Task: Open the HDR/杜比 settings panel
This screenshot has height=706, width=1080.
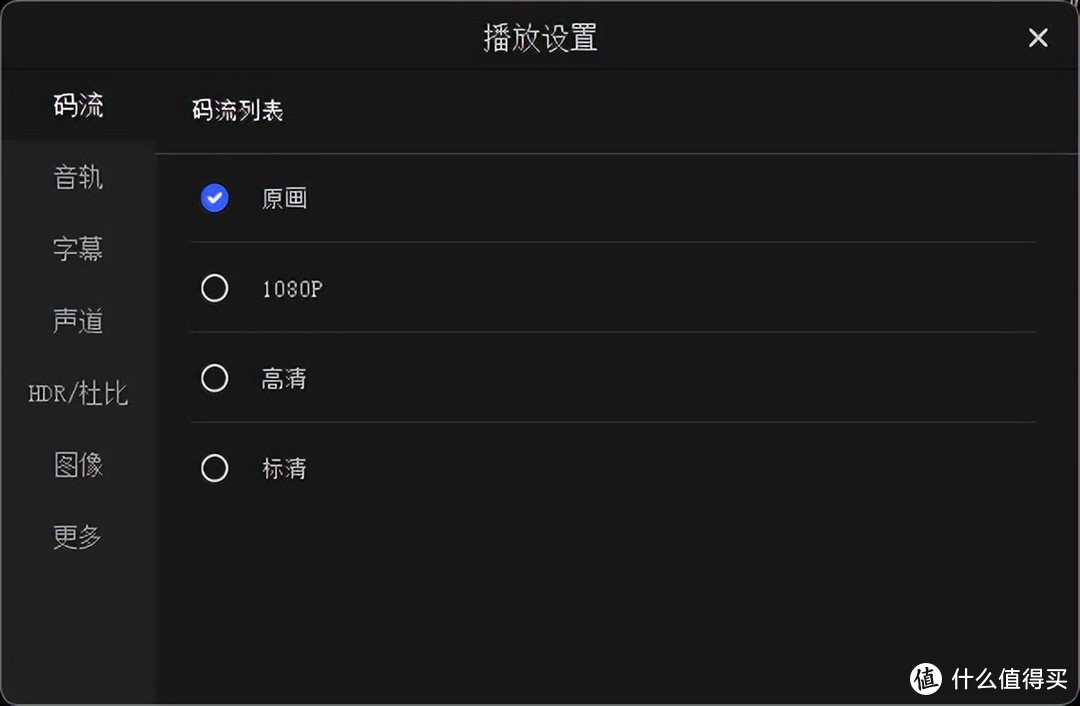Action: click(77, 393)
